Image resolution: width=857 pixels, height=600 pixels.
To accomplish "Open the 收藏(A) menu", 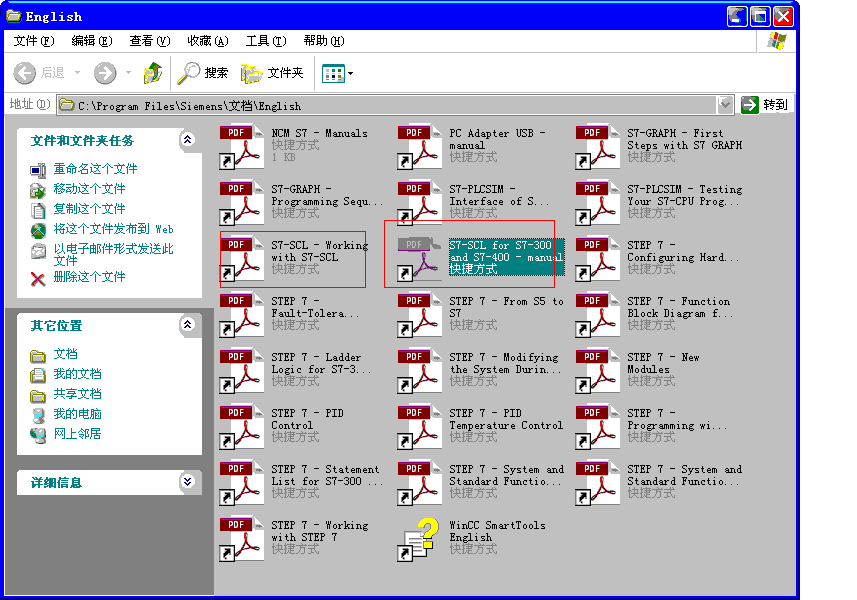I will tap(208, 41).
